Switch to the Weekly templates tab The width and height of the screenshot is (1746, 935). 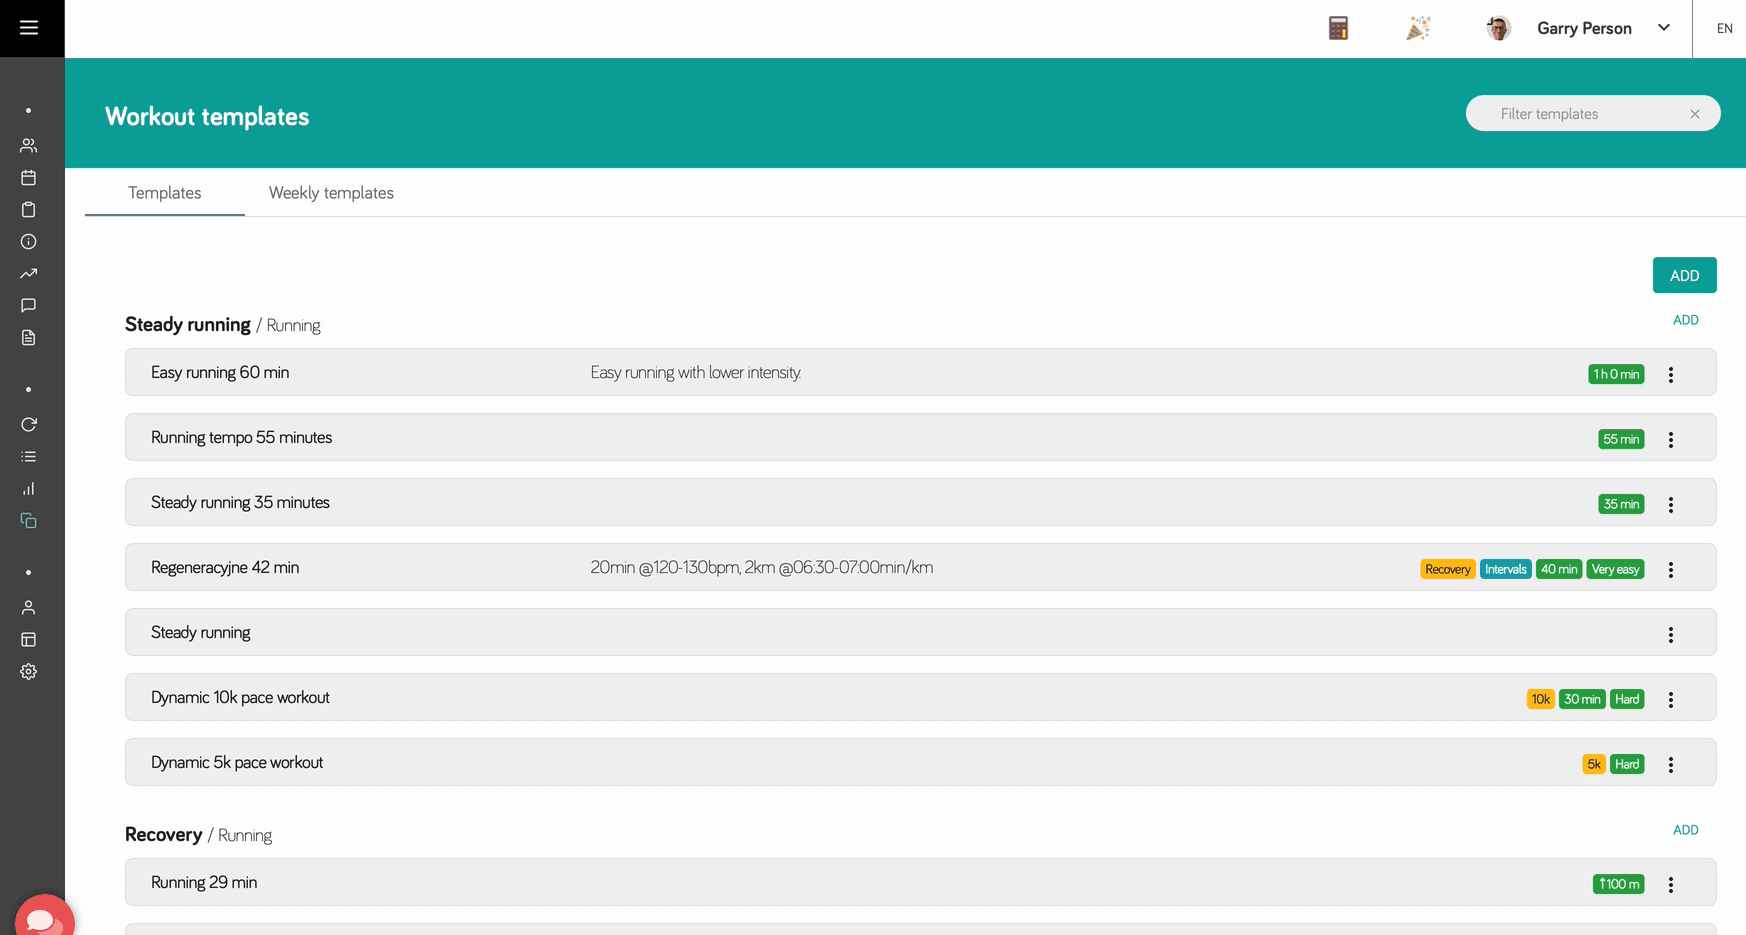coord(331,193)
